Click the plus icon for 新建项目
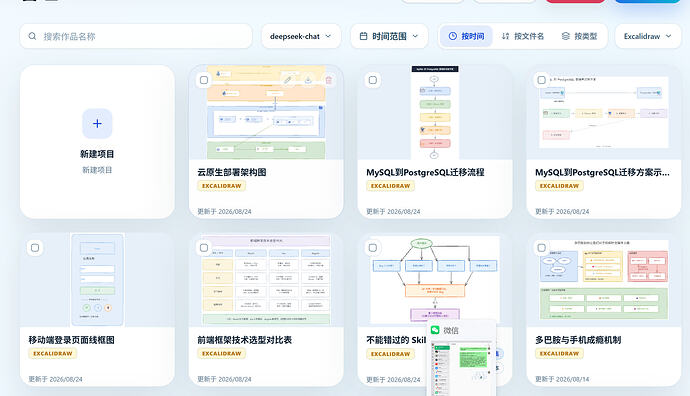Screen dimensions: 690x396 [x=97, y=124]
